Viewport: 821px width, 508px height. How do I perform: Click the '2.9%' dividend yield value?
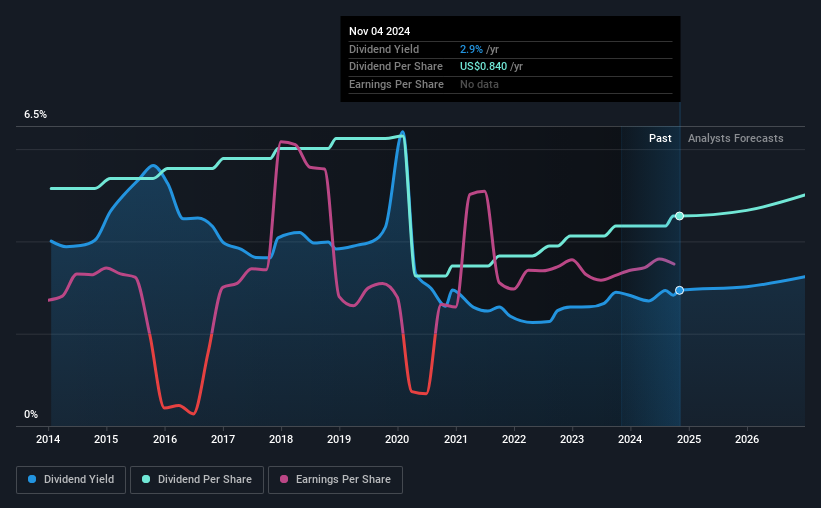pos(471,49)
